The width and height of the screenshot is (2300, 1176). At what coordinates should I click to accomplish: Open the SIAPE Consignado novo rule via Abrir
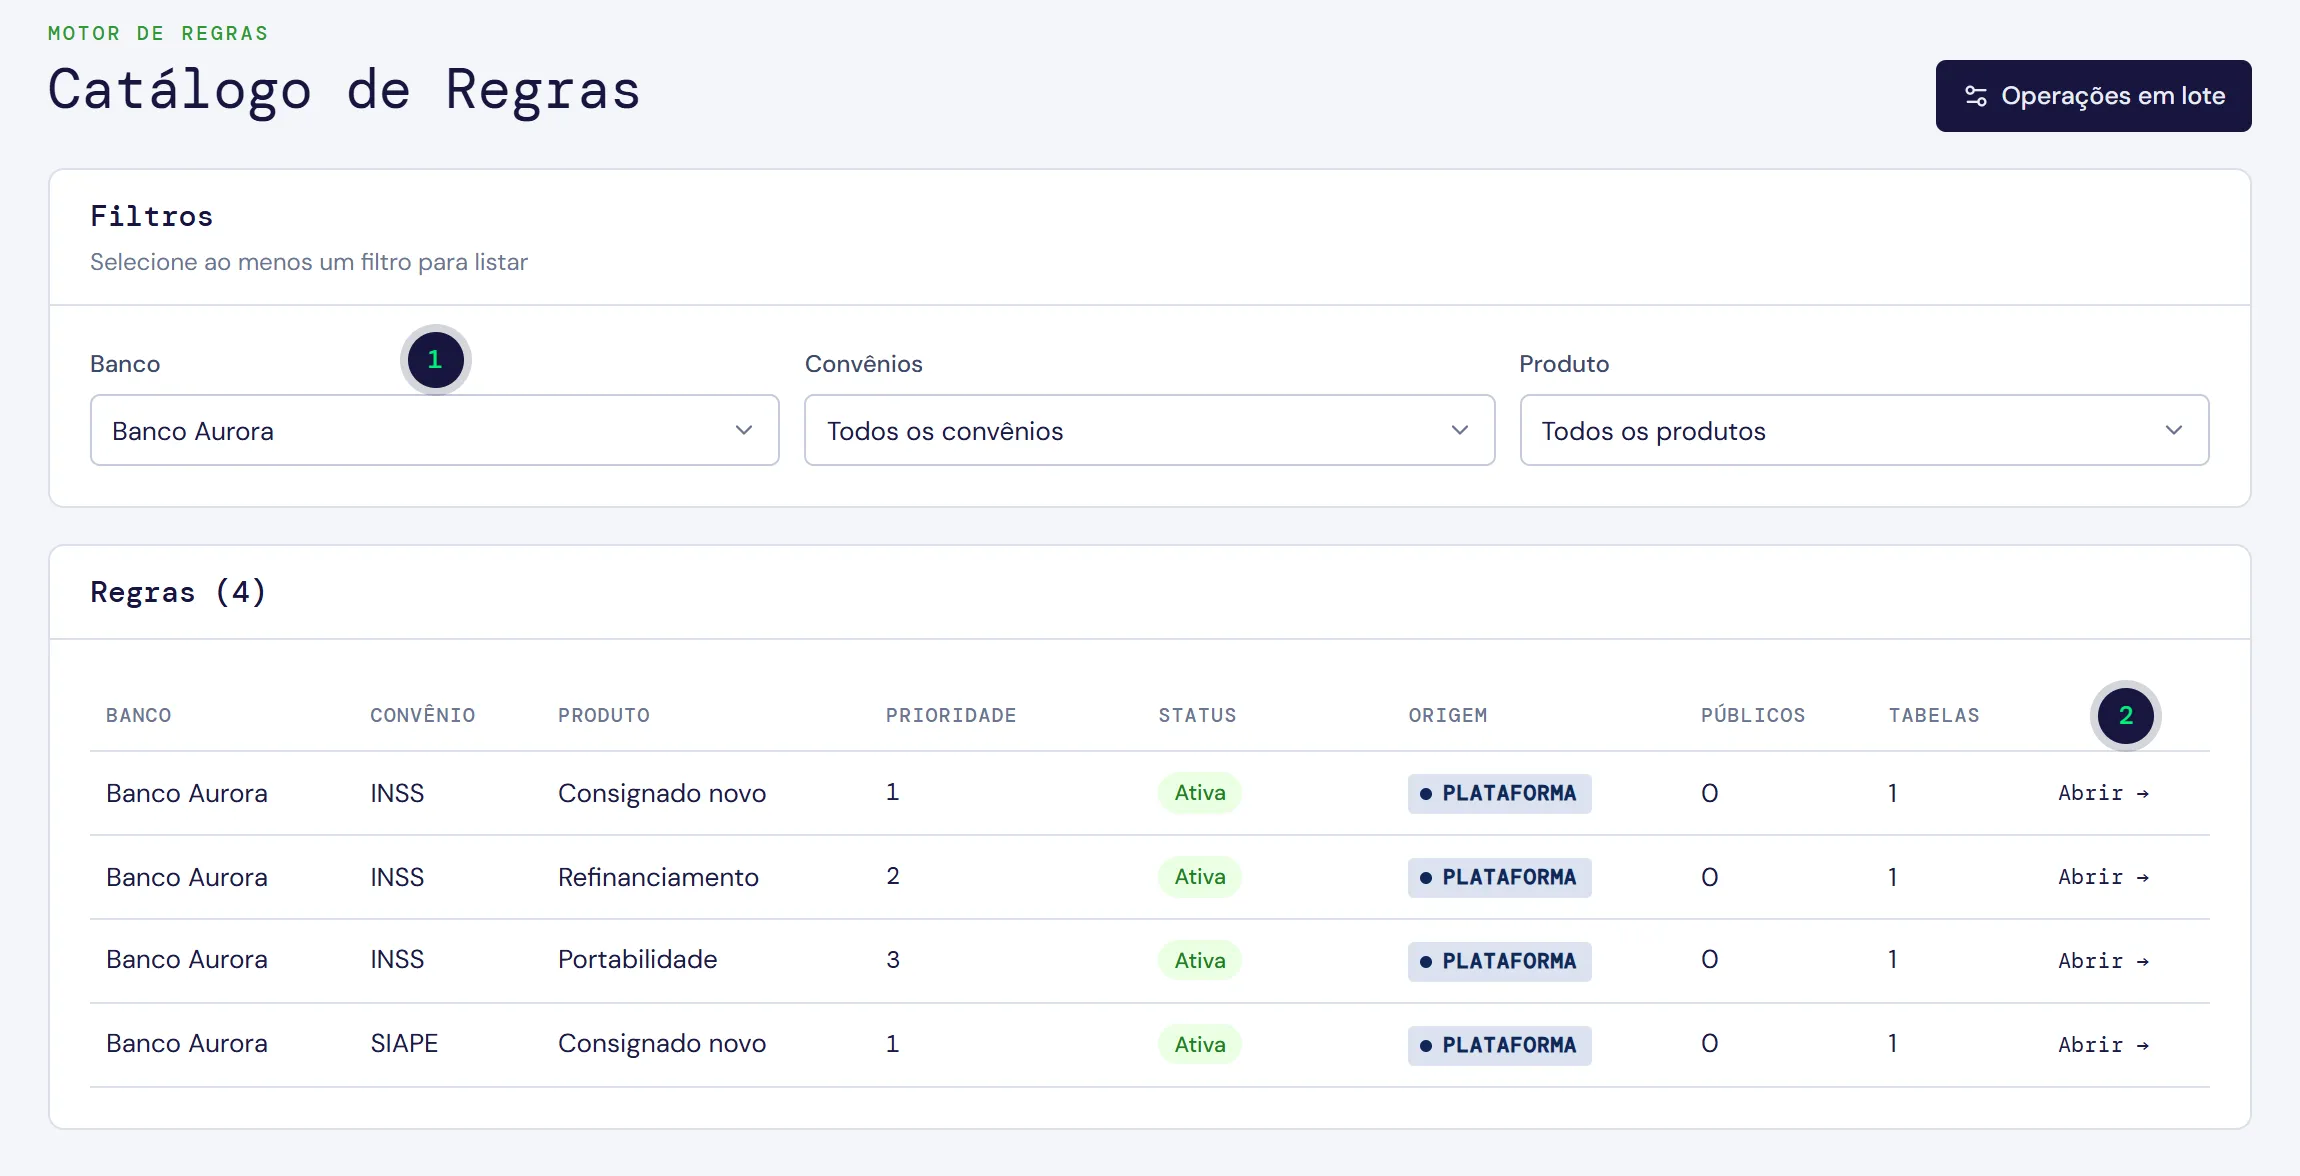click(2103, 1045)
